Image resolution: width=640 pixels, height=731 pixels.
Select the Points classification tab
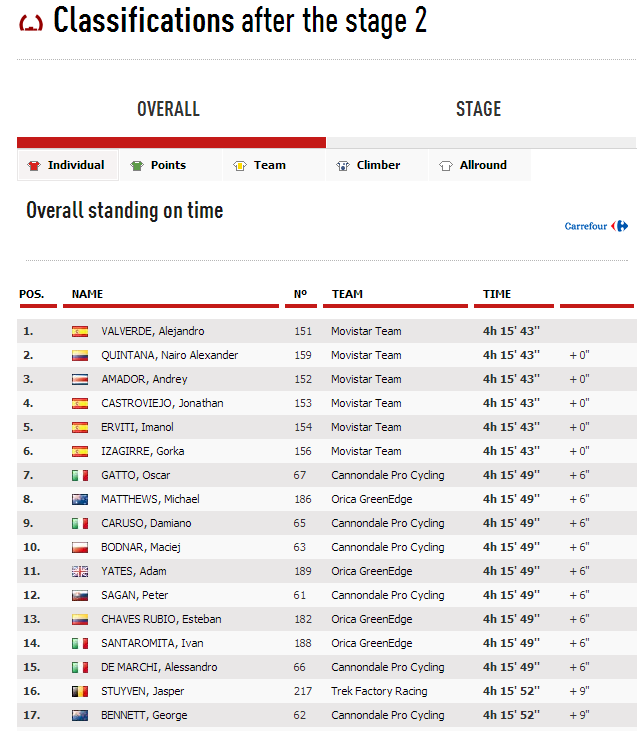[x=168, y=166]
